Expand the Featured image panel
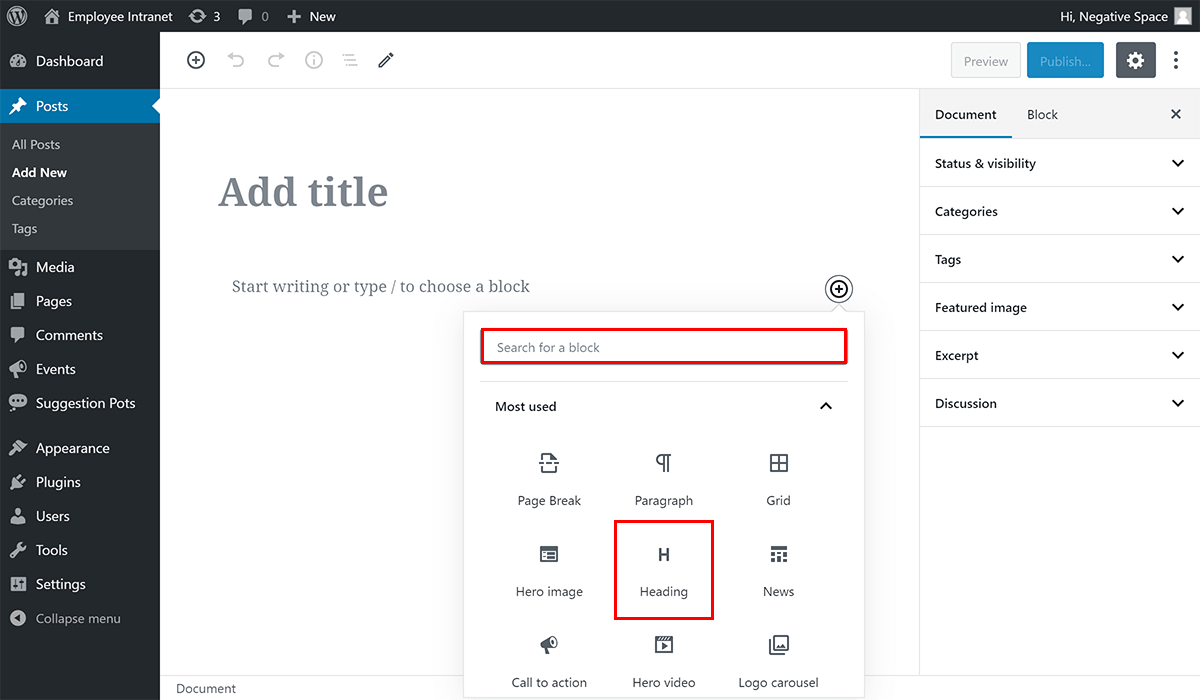 [1059, 307]
